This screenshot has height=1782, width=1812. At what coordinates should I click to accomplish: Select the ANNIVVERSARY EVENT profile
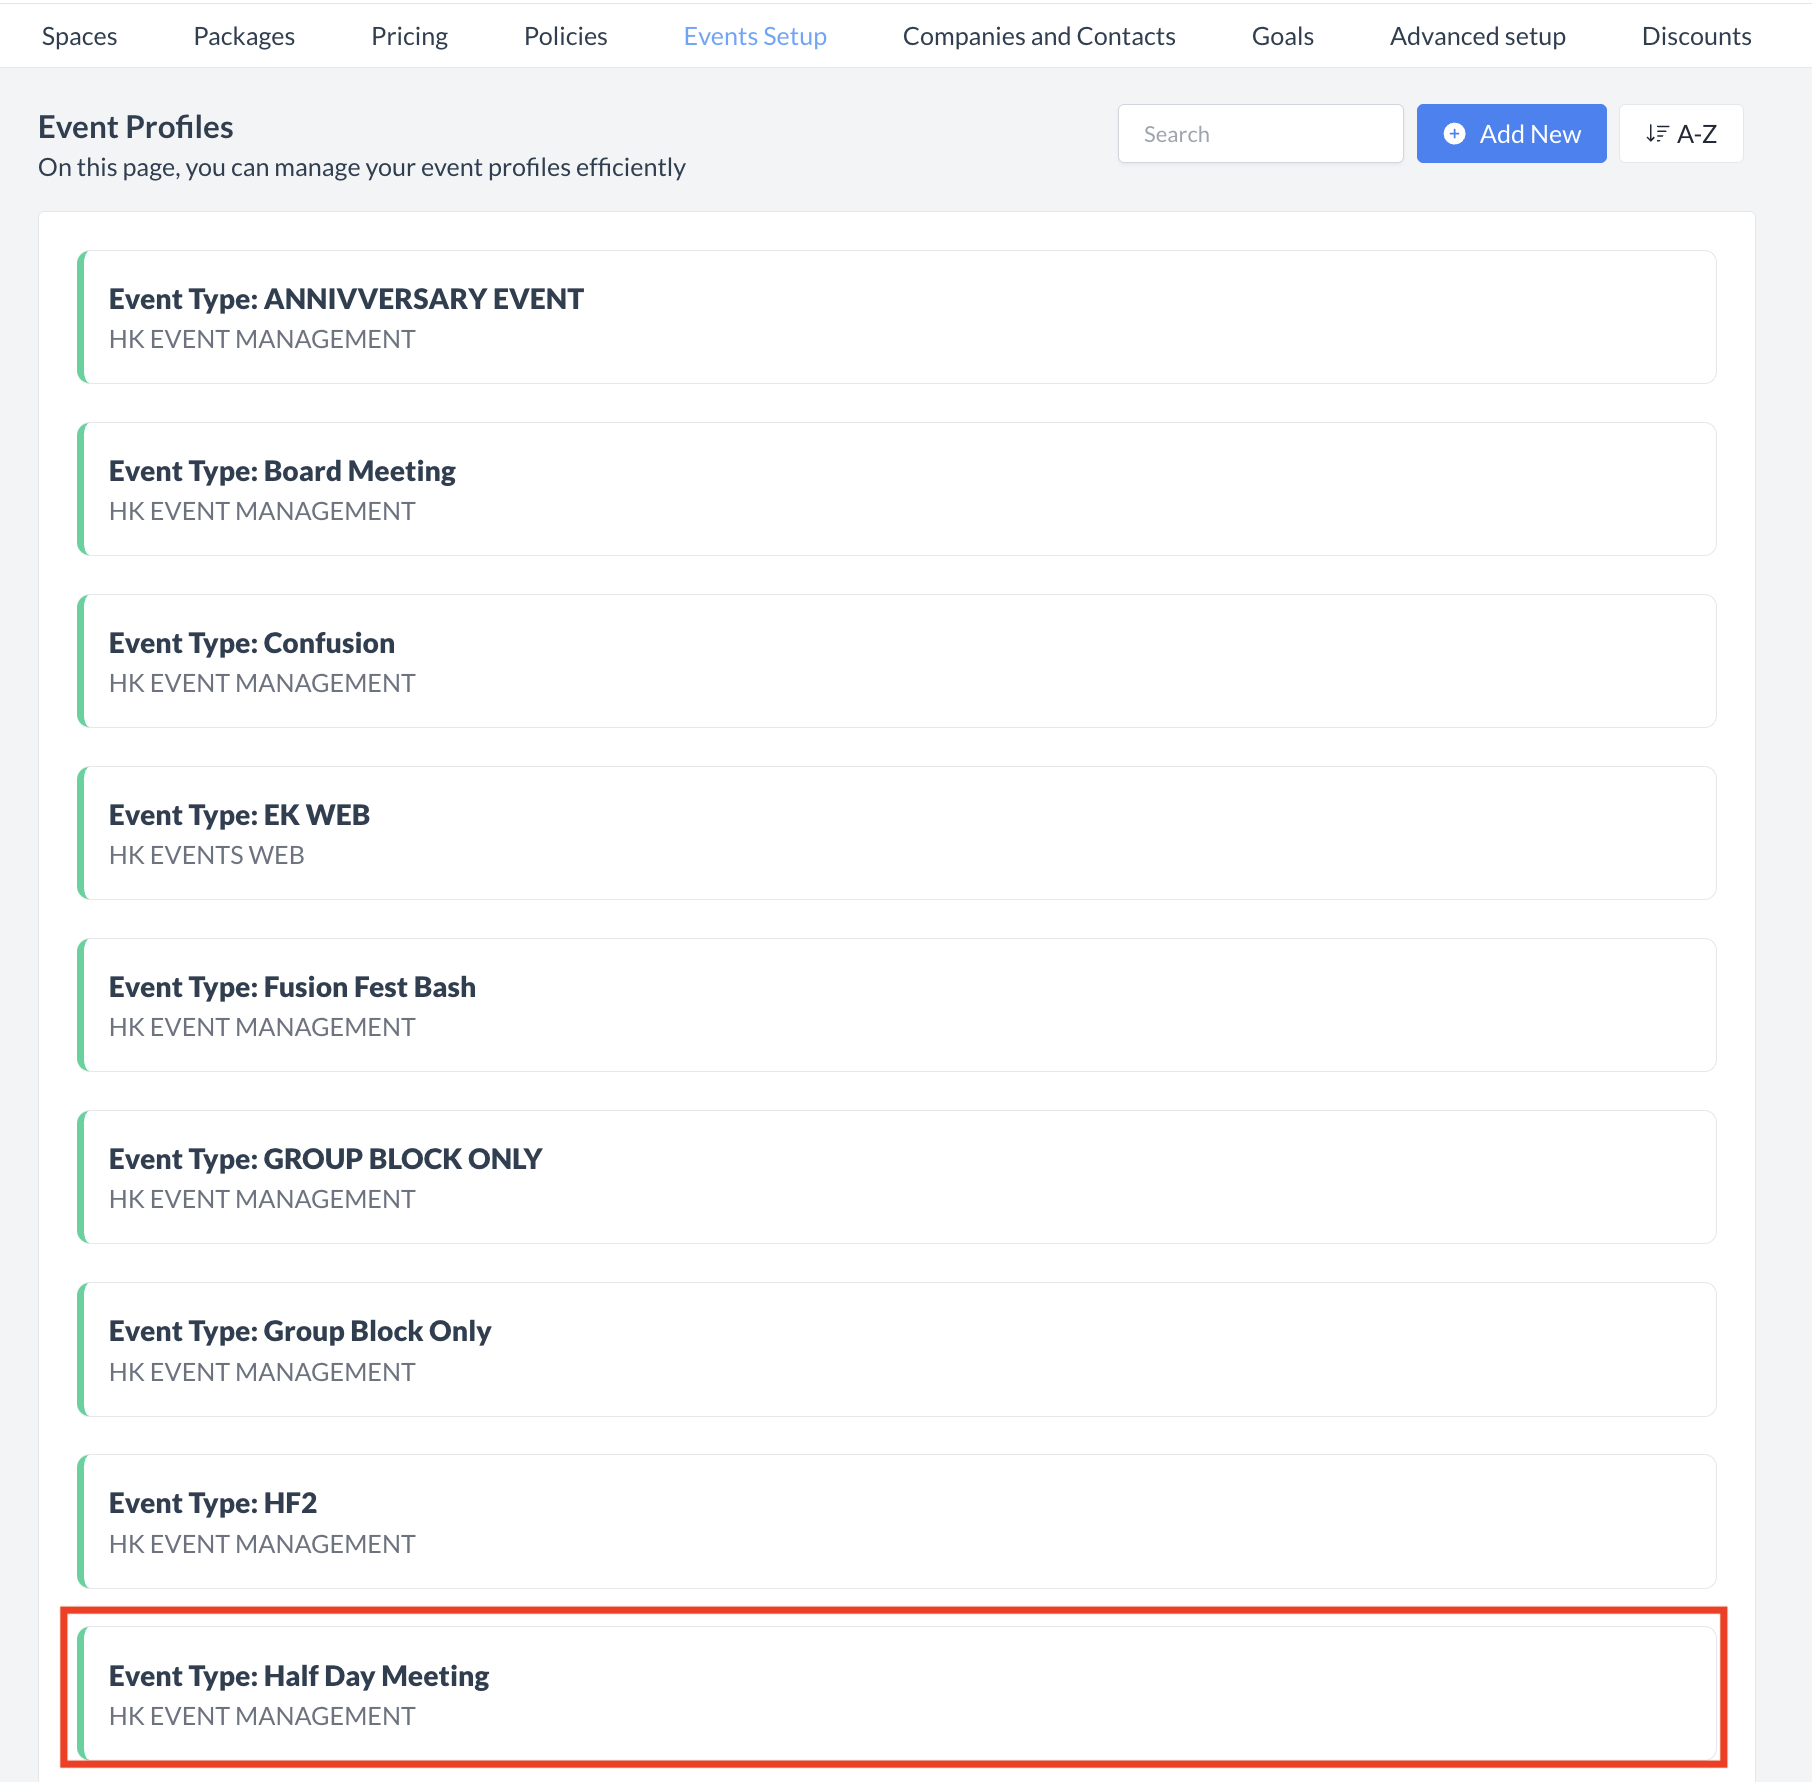[897, 316]
